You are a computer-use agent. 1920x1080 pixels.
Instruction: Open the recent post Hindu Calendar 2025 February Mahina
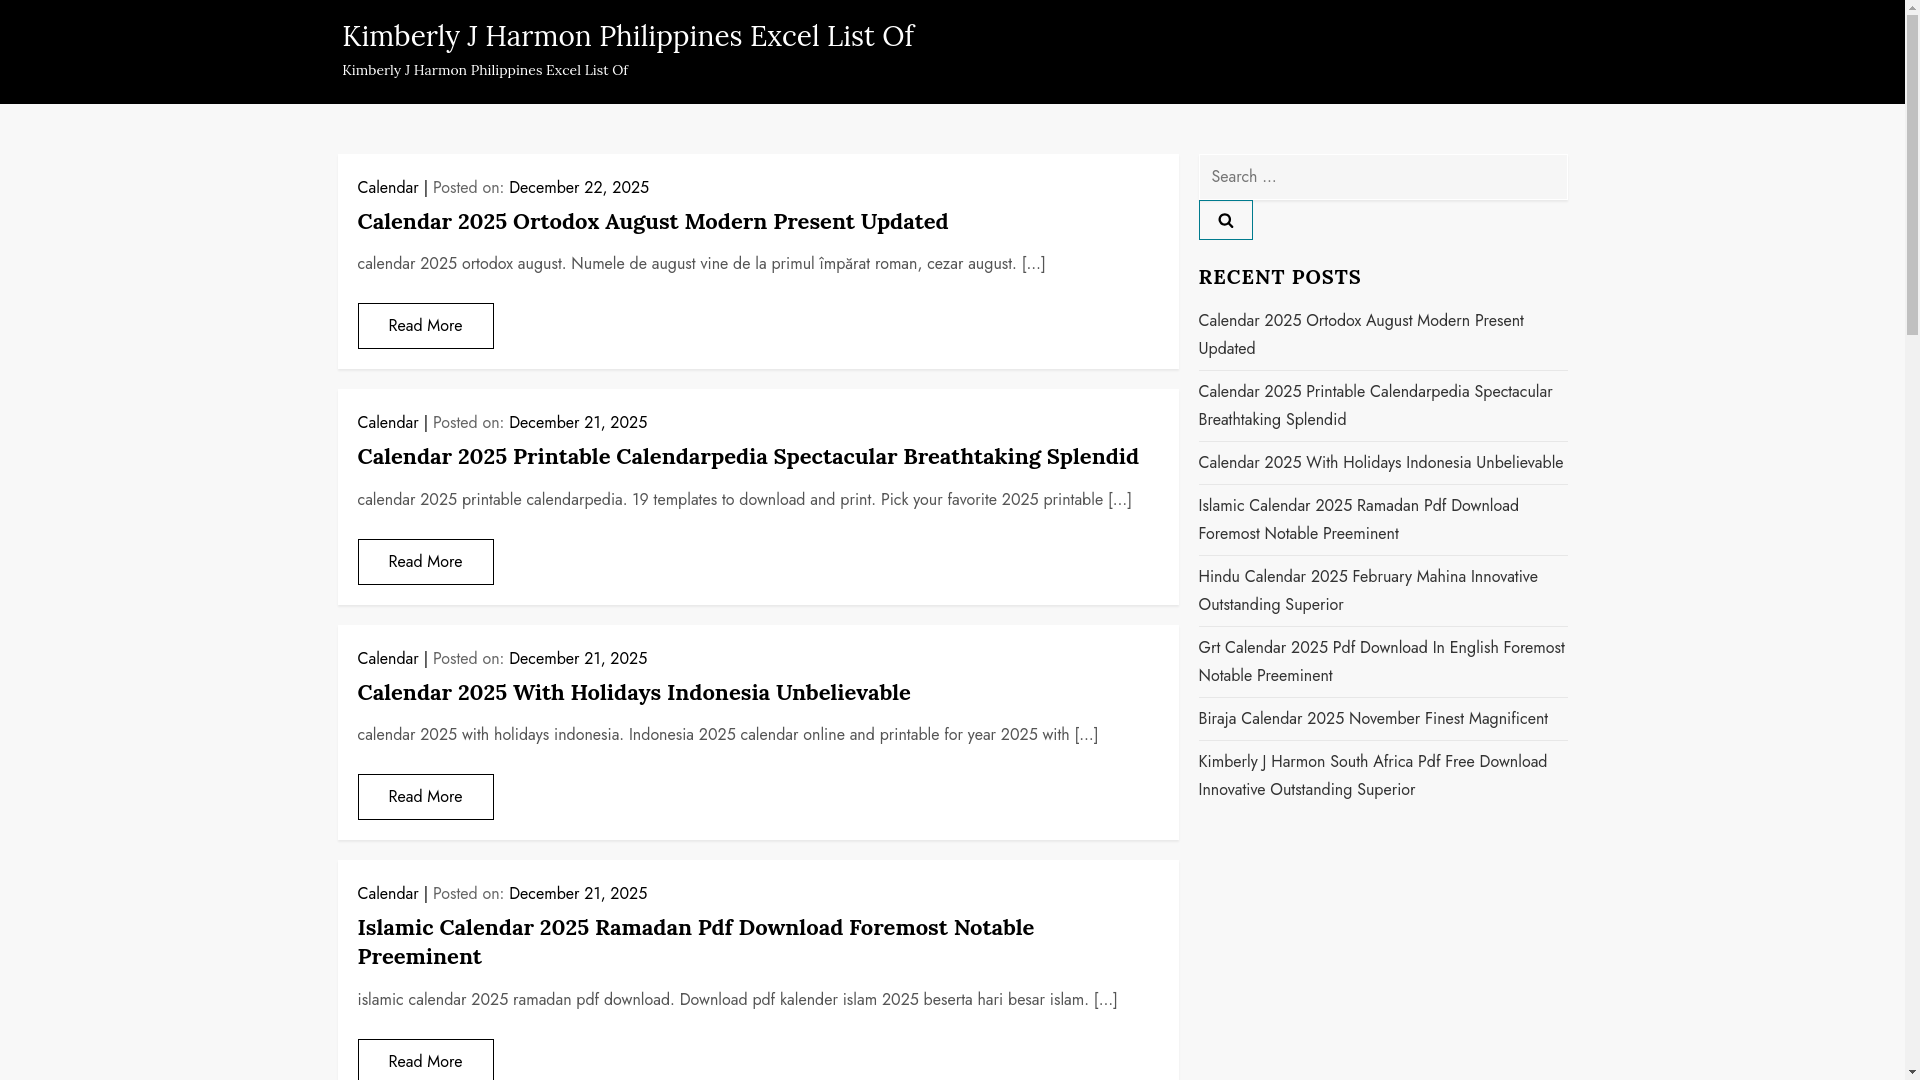(x=1367, y=590)
